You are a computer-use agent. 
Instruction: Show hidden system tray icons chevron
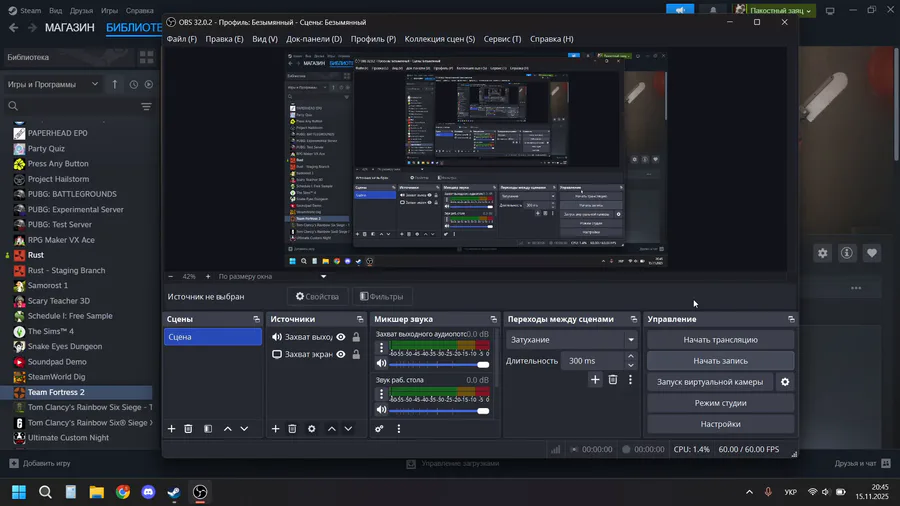coord(749,492)
